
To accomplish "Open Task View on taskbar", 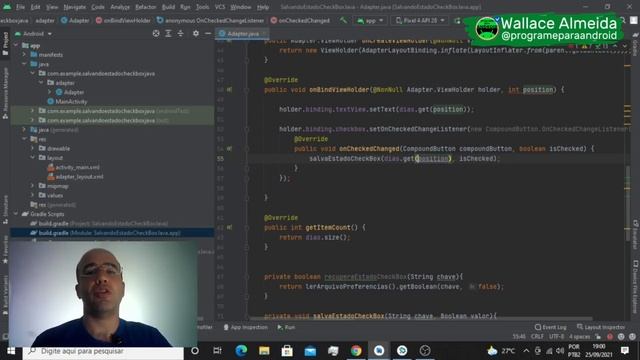I will click(218, 351).
